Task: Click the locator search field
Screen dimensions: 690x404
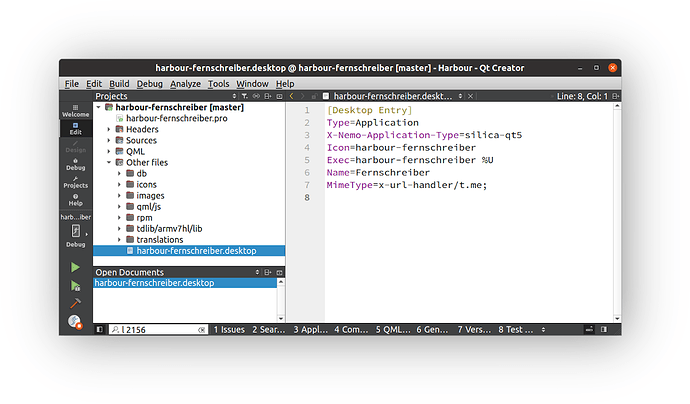Action: pos(158,329)
